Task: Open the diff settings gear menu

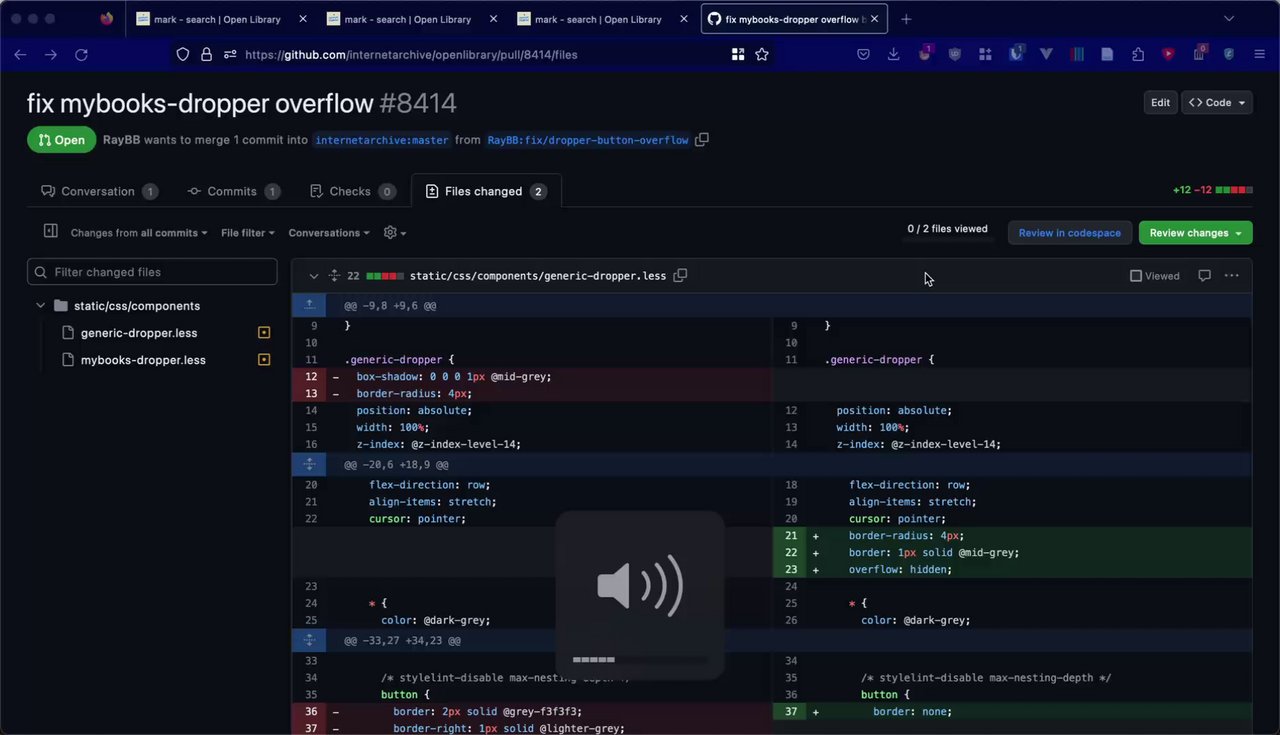Action: tap(395, 232)
